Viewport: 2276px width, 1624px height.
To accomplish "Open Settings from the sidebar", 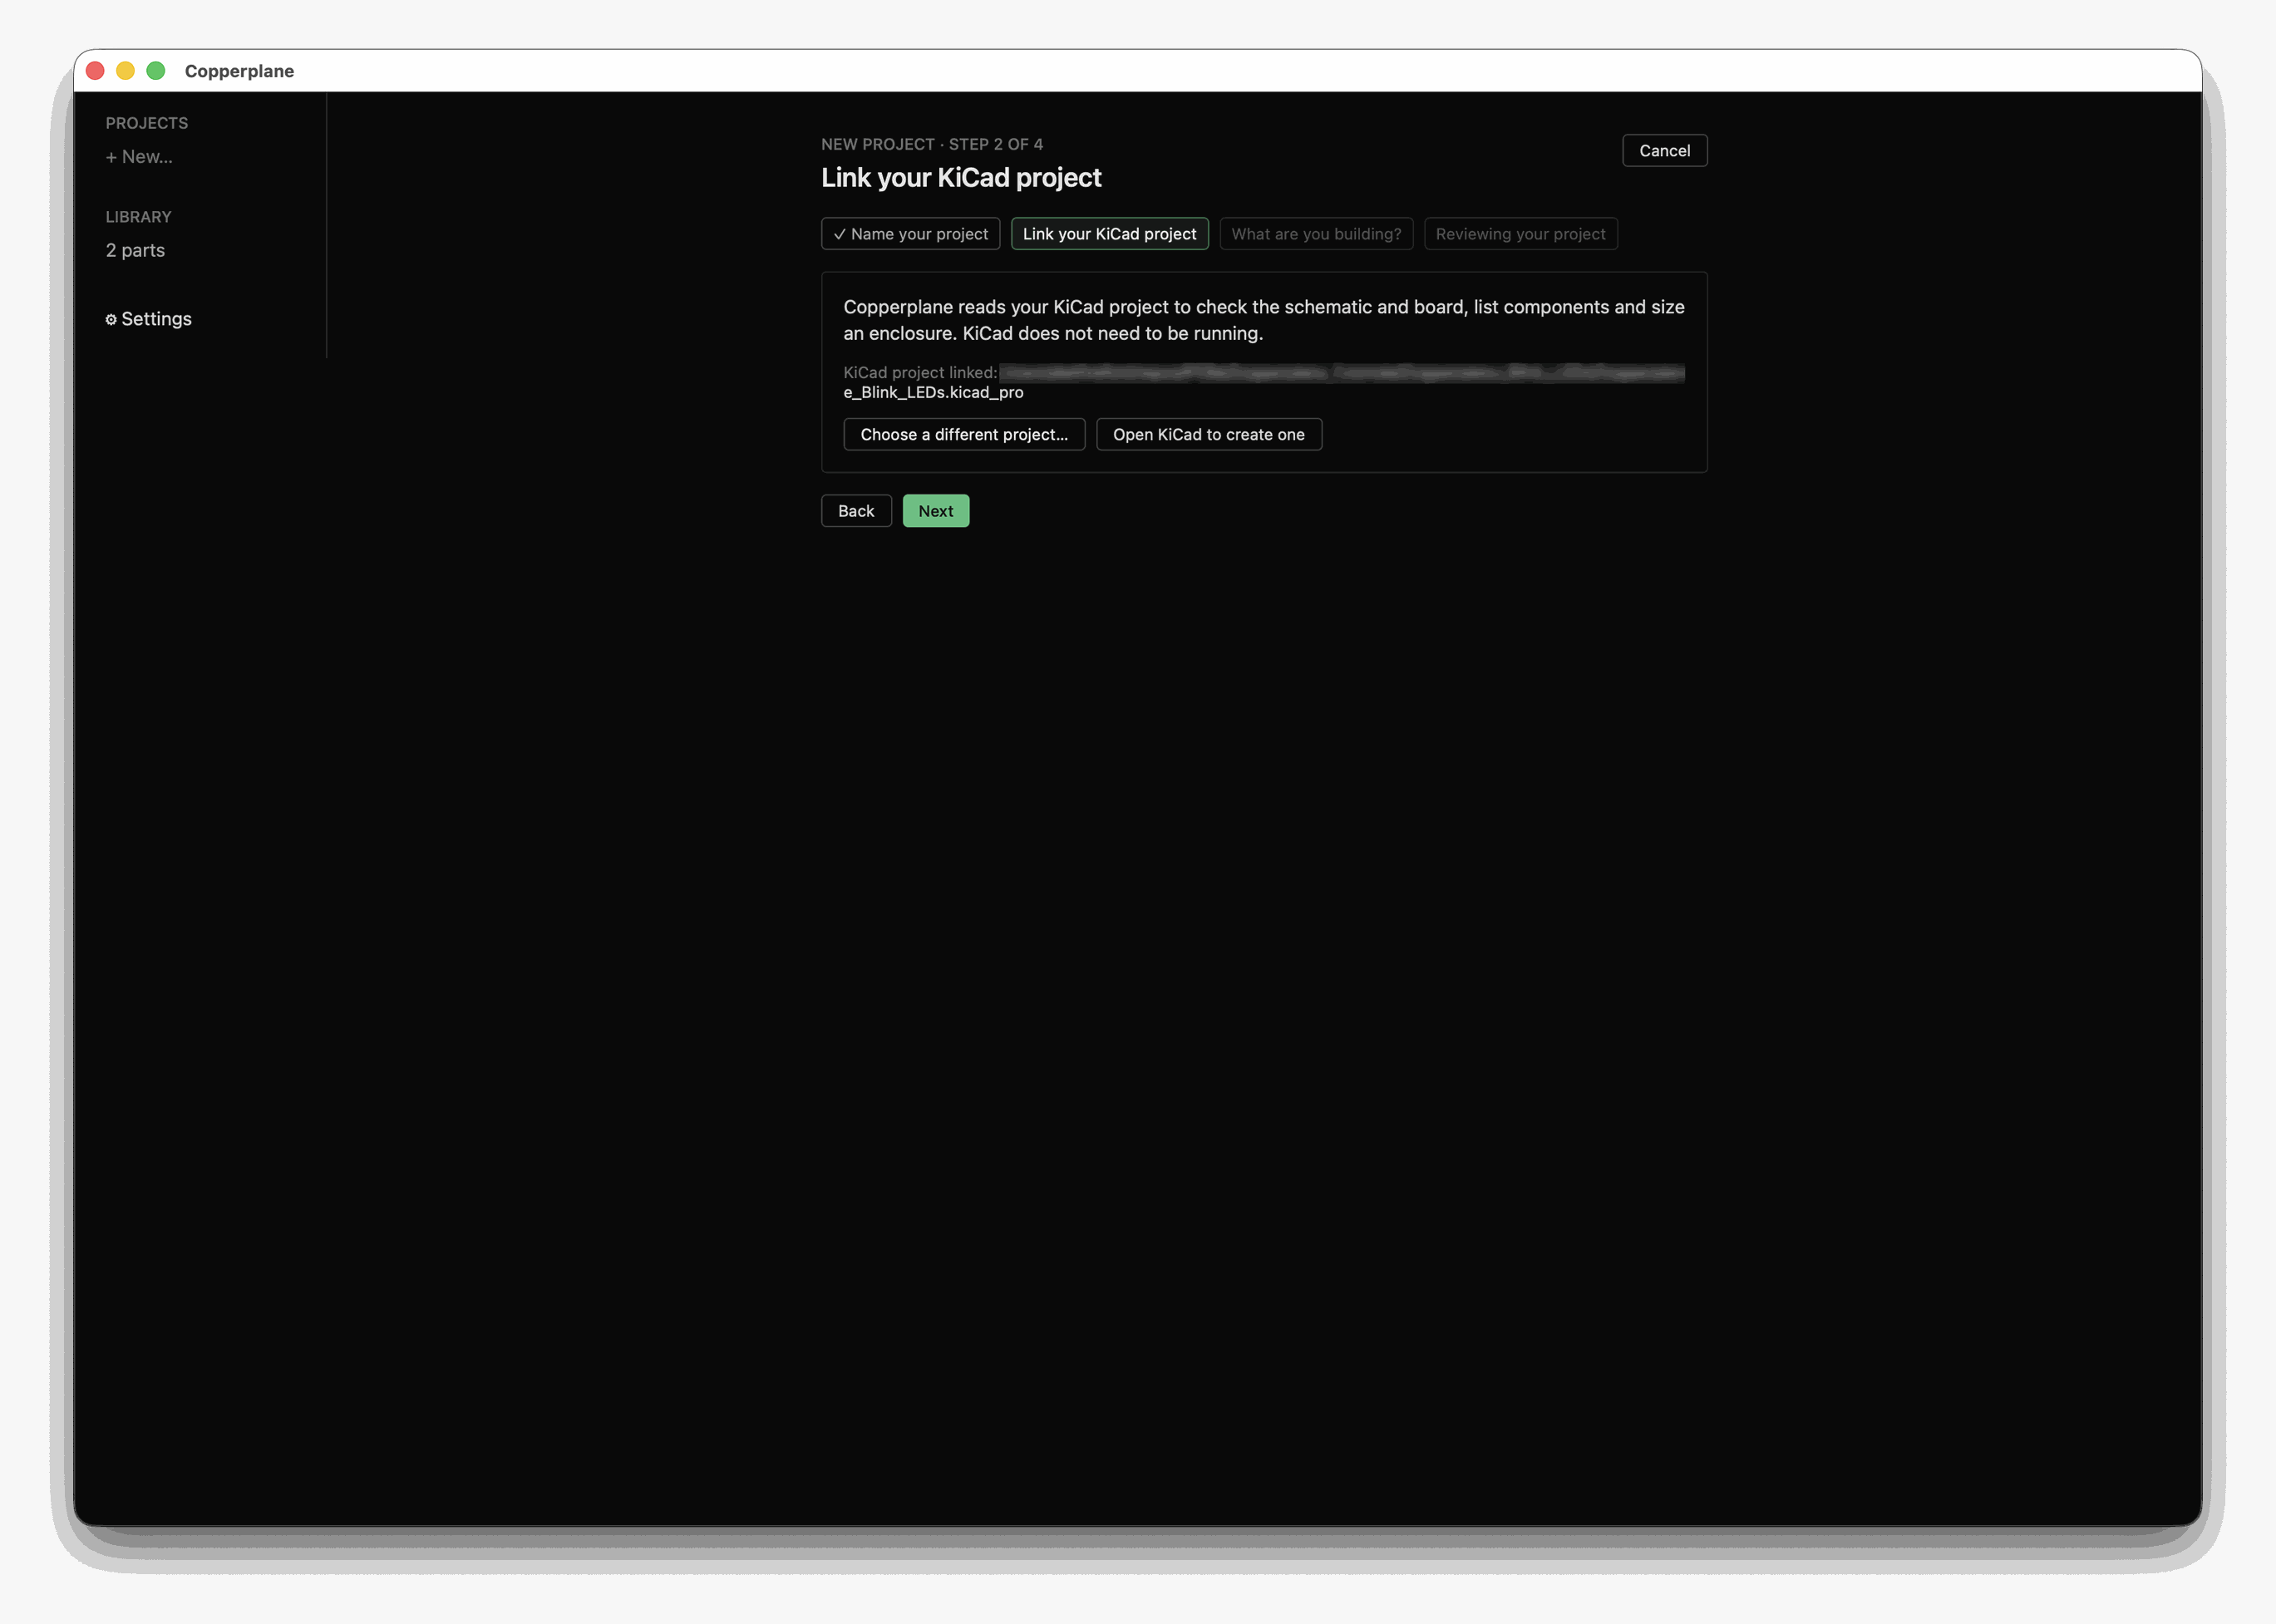I will tap(148, 319).
